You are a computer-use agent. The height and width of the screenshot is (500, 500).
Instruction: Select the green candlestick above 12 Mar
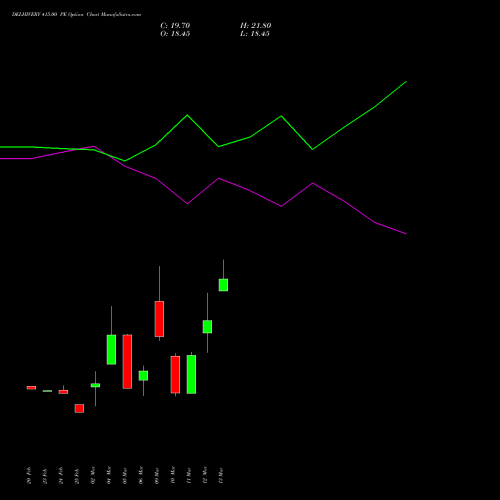coord(207,327)
